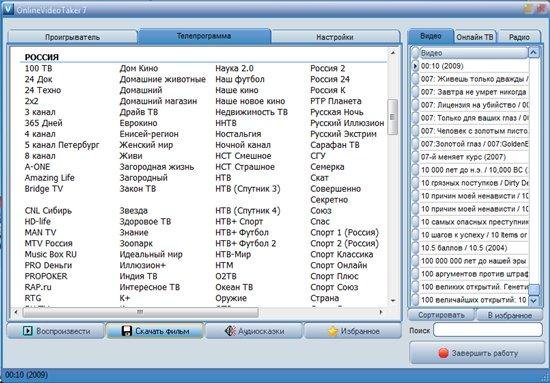The height and width of the screenshot is (383, 550).
Task: Open the Еврокино channel link
Action: tap(138, 123)
